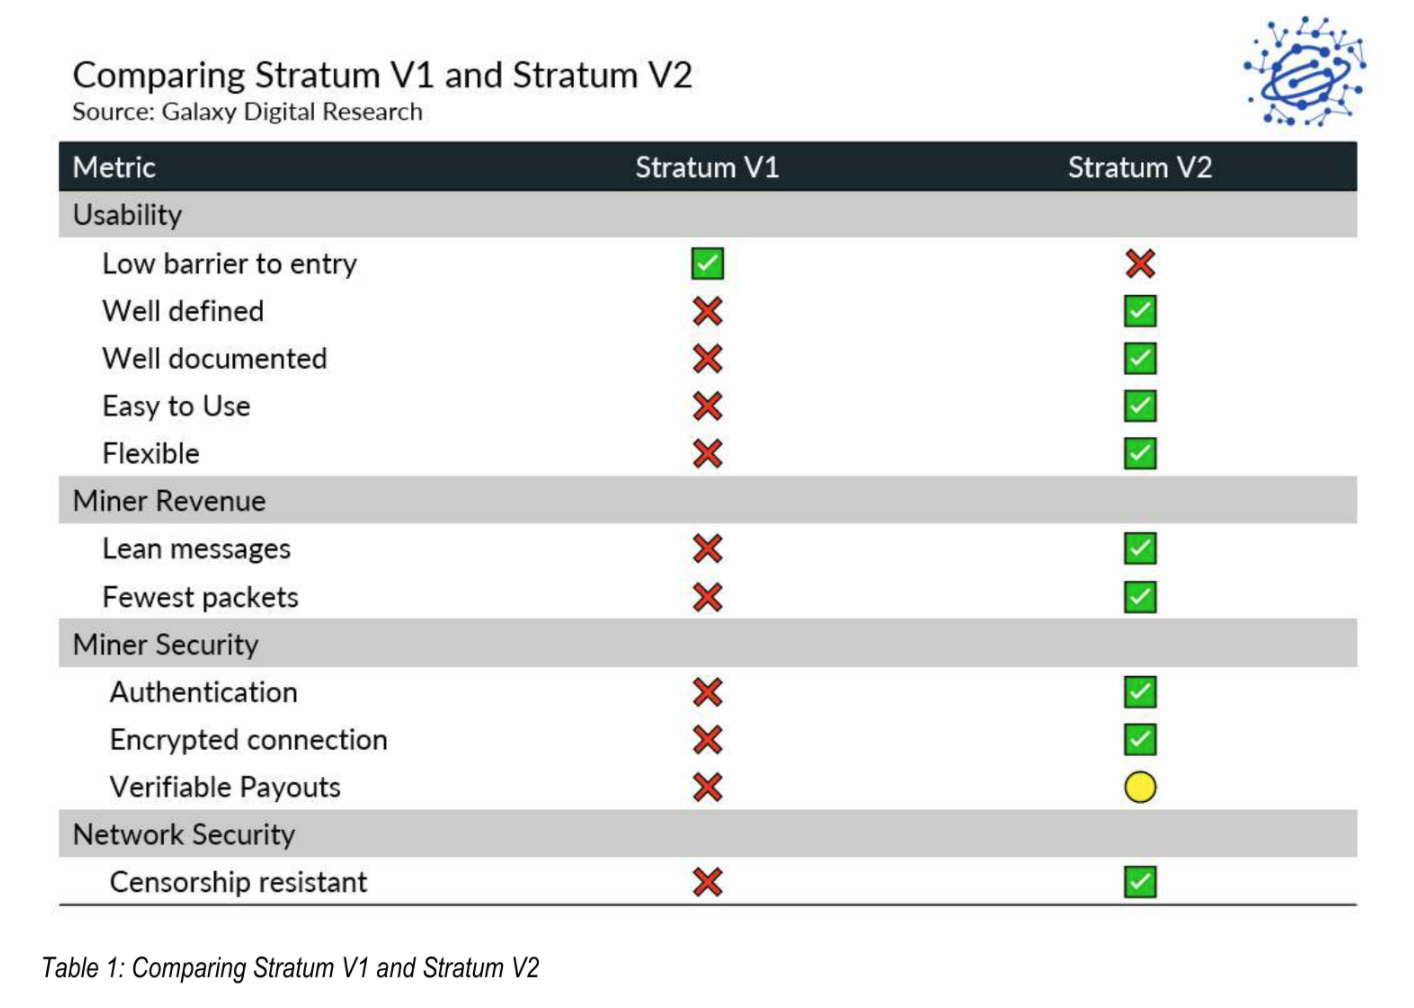Image resolution: width=1414 pixels, height=1008 pixels.
Task: Click Stratum V2 green check for Encrypted connection
Action: point(1140,740)
